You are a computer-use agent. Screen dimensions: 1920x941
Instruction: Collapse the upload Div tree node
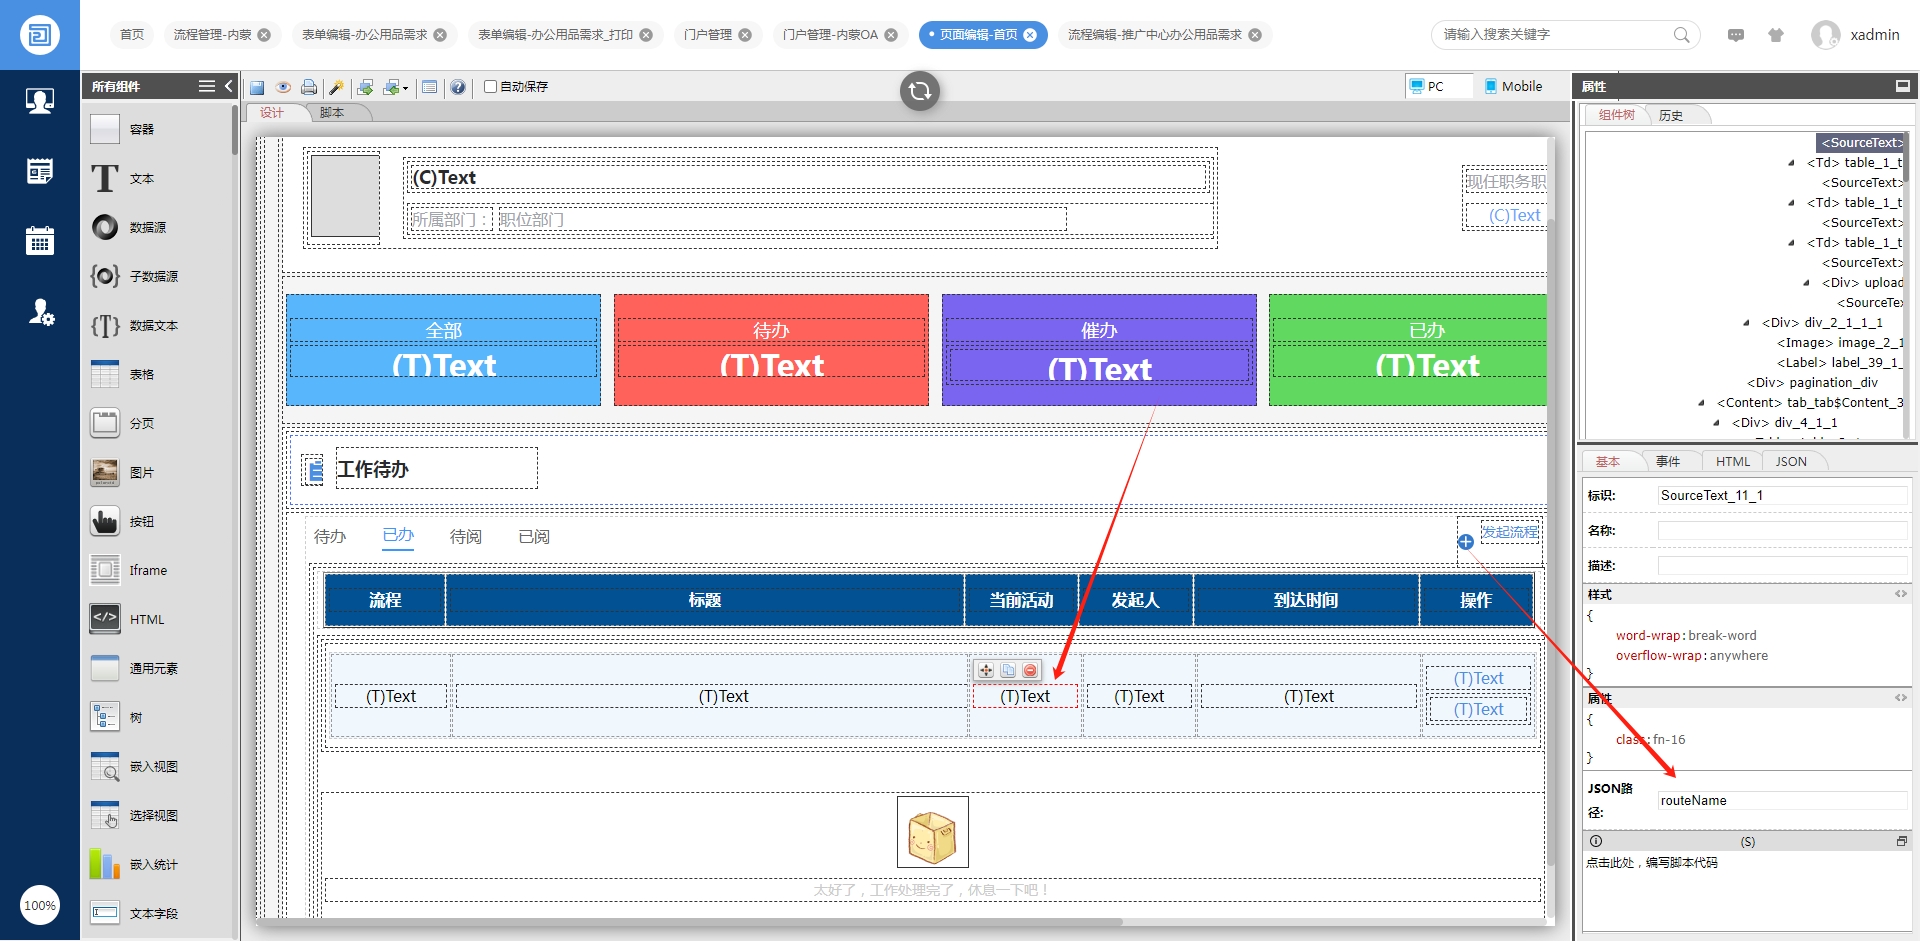[1806, 283]
